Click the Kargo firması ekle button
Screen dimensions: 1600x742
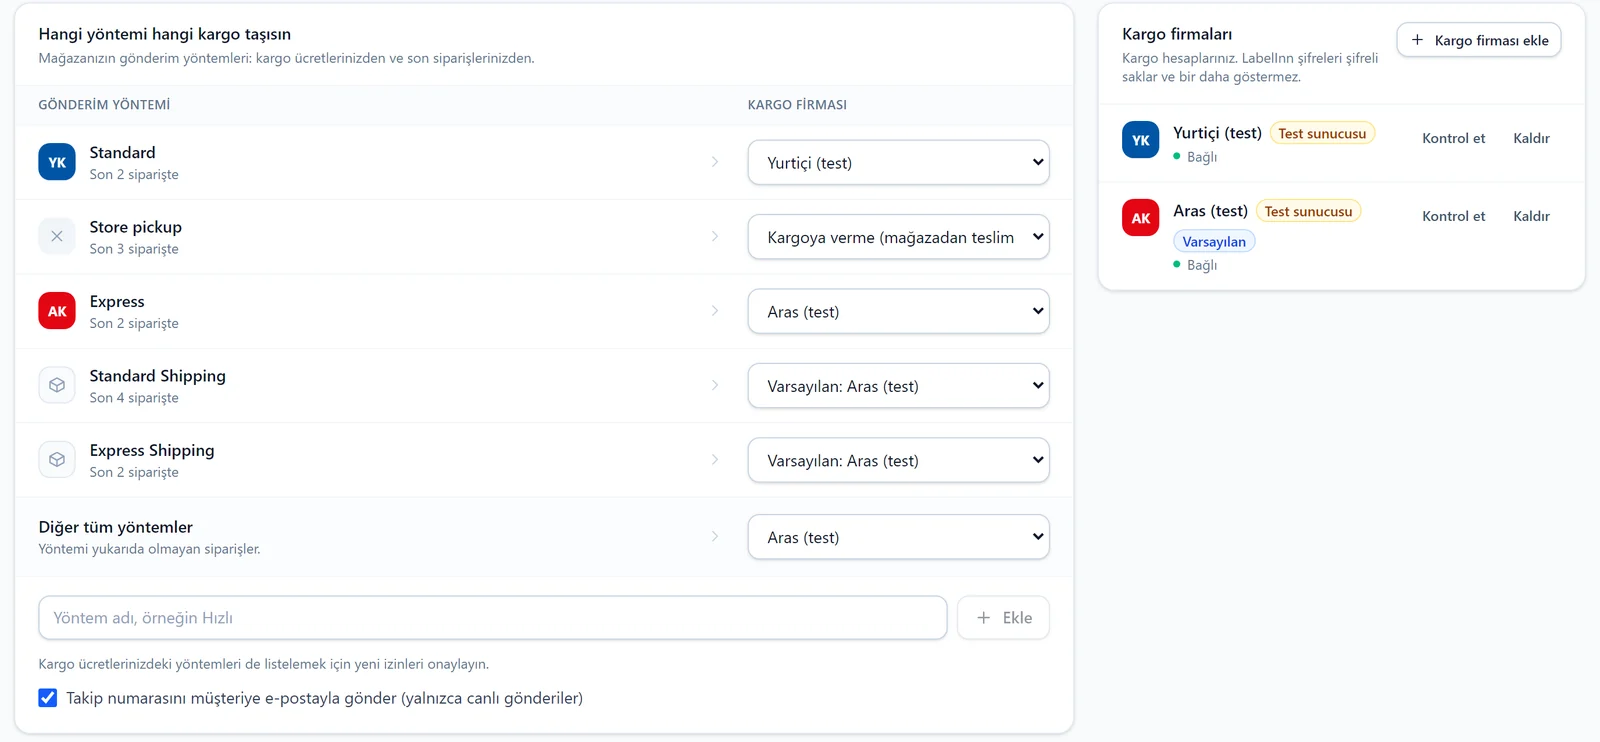pos(1479,40)
